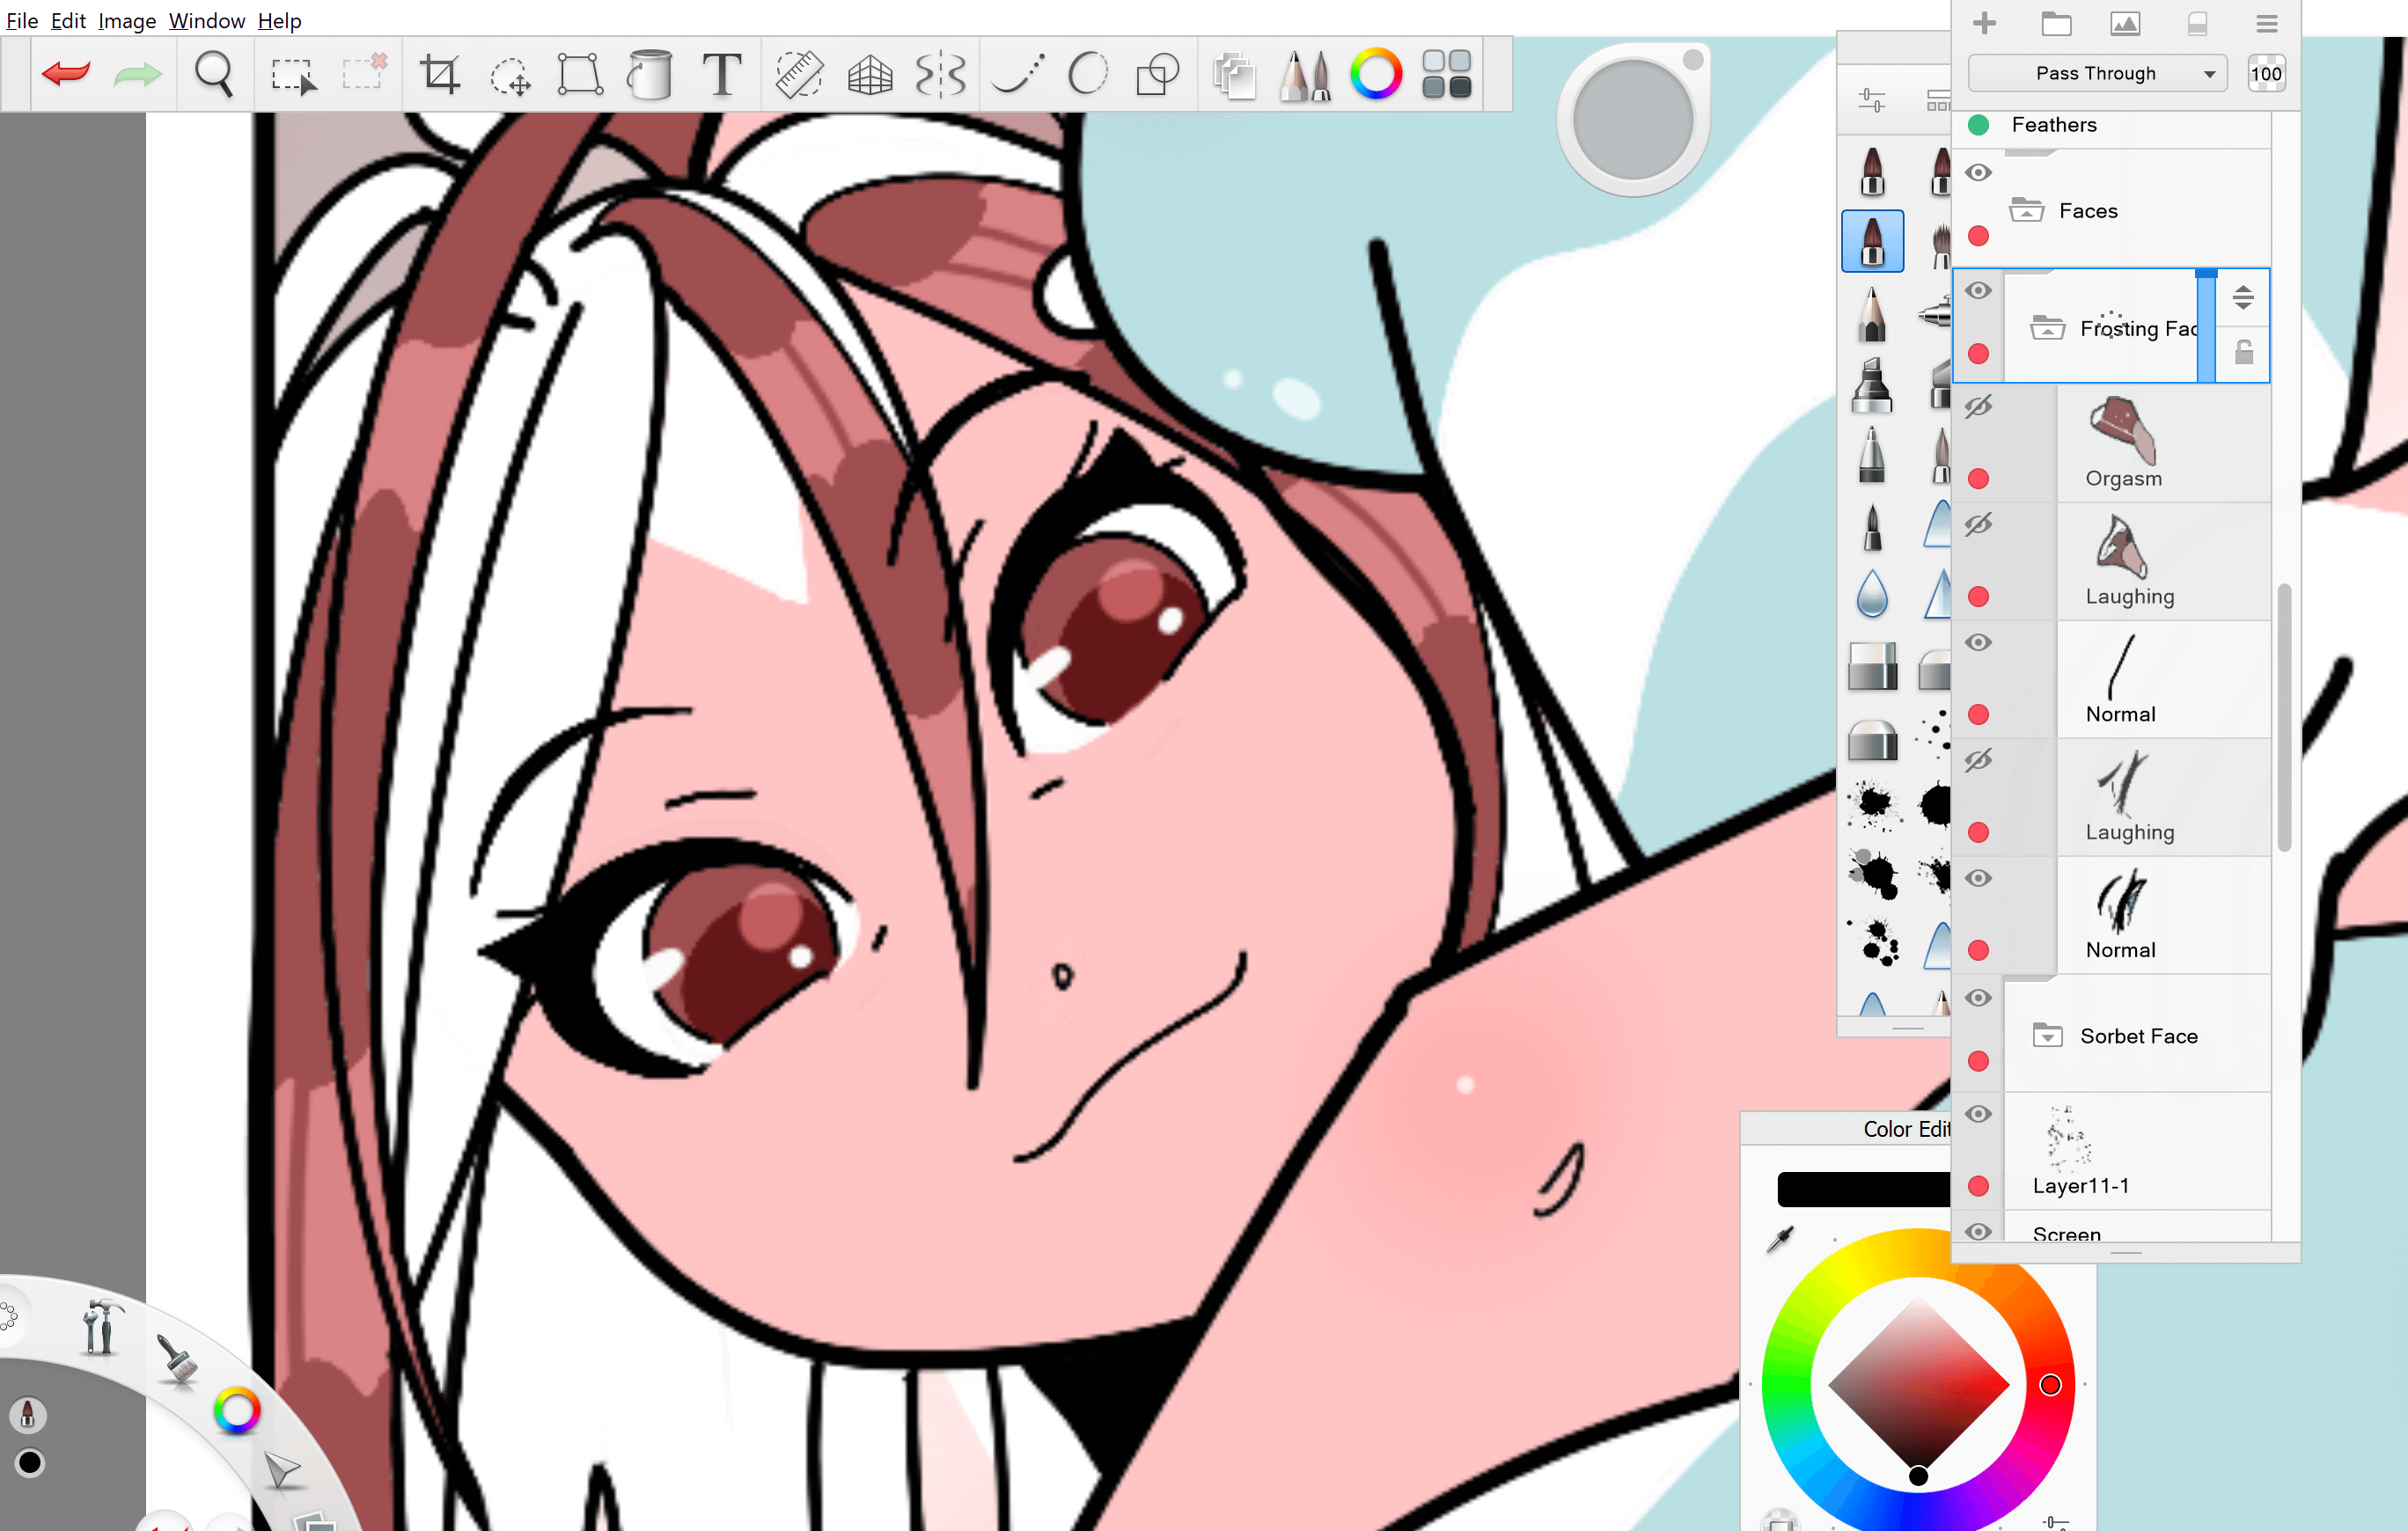Click the add layer plus button
Viewport: 2408px width, 1531px height.
coord(1984,23)
